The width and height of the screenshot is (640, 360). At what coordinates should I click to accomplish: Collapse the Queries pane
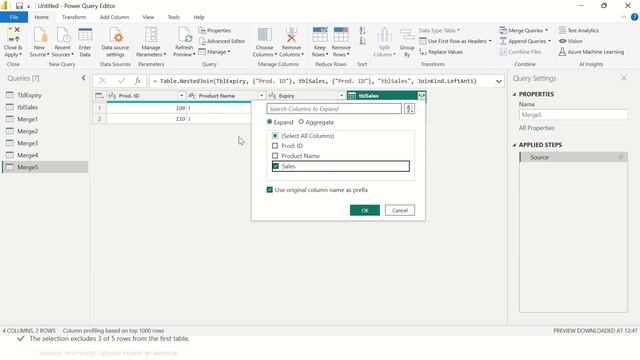click(83, 78)
